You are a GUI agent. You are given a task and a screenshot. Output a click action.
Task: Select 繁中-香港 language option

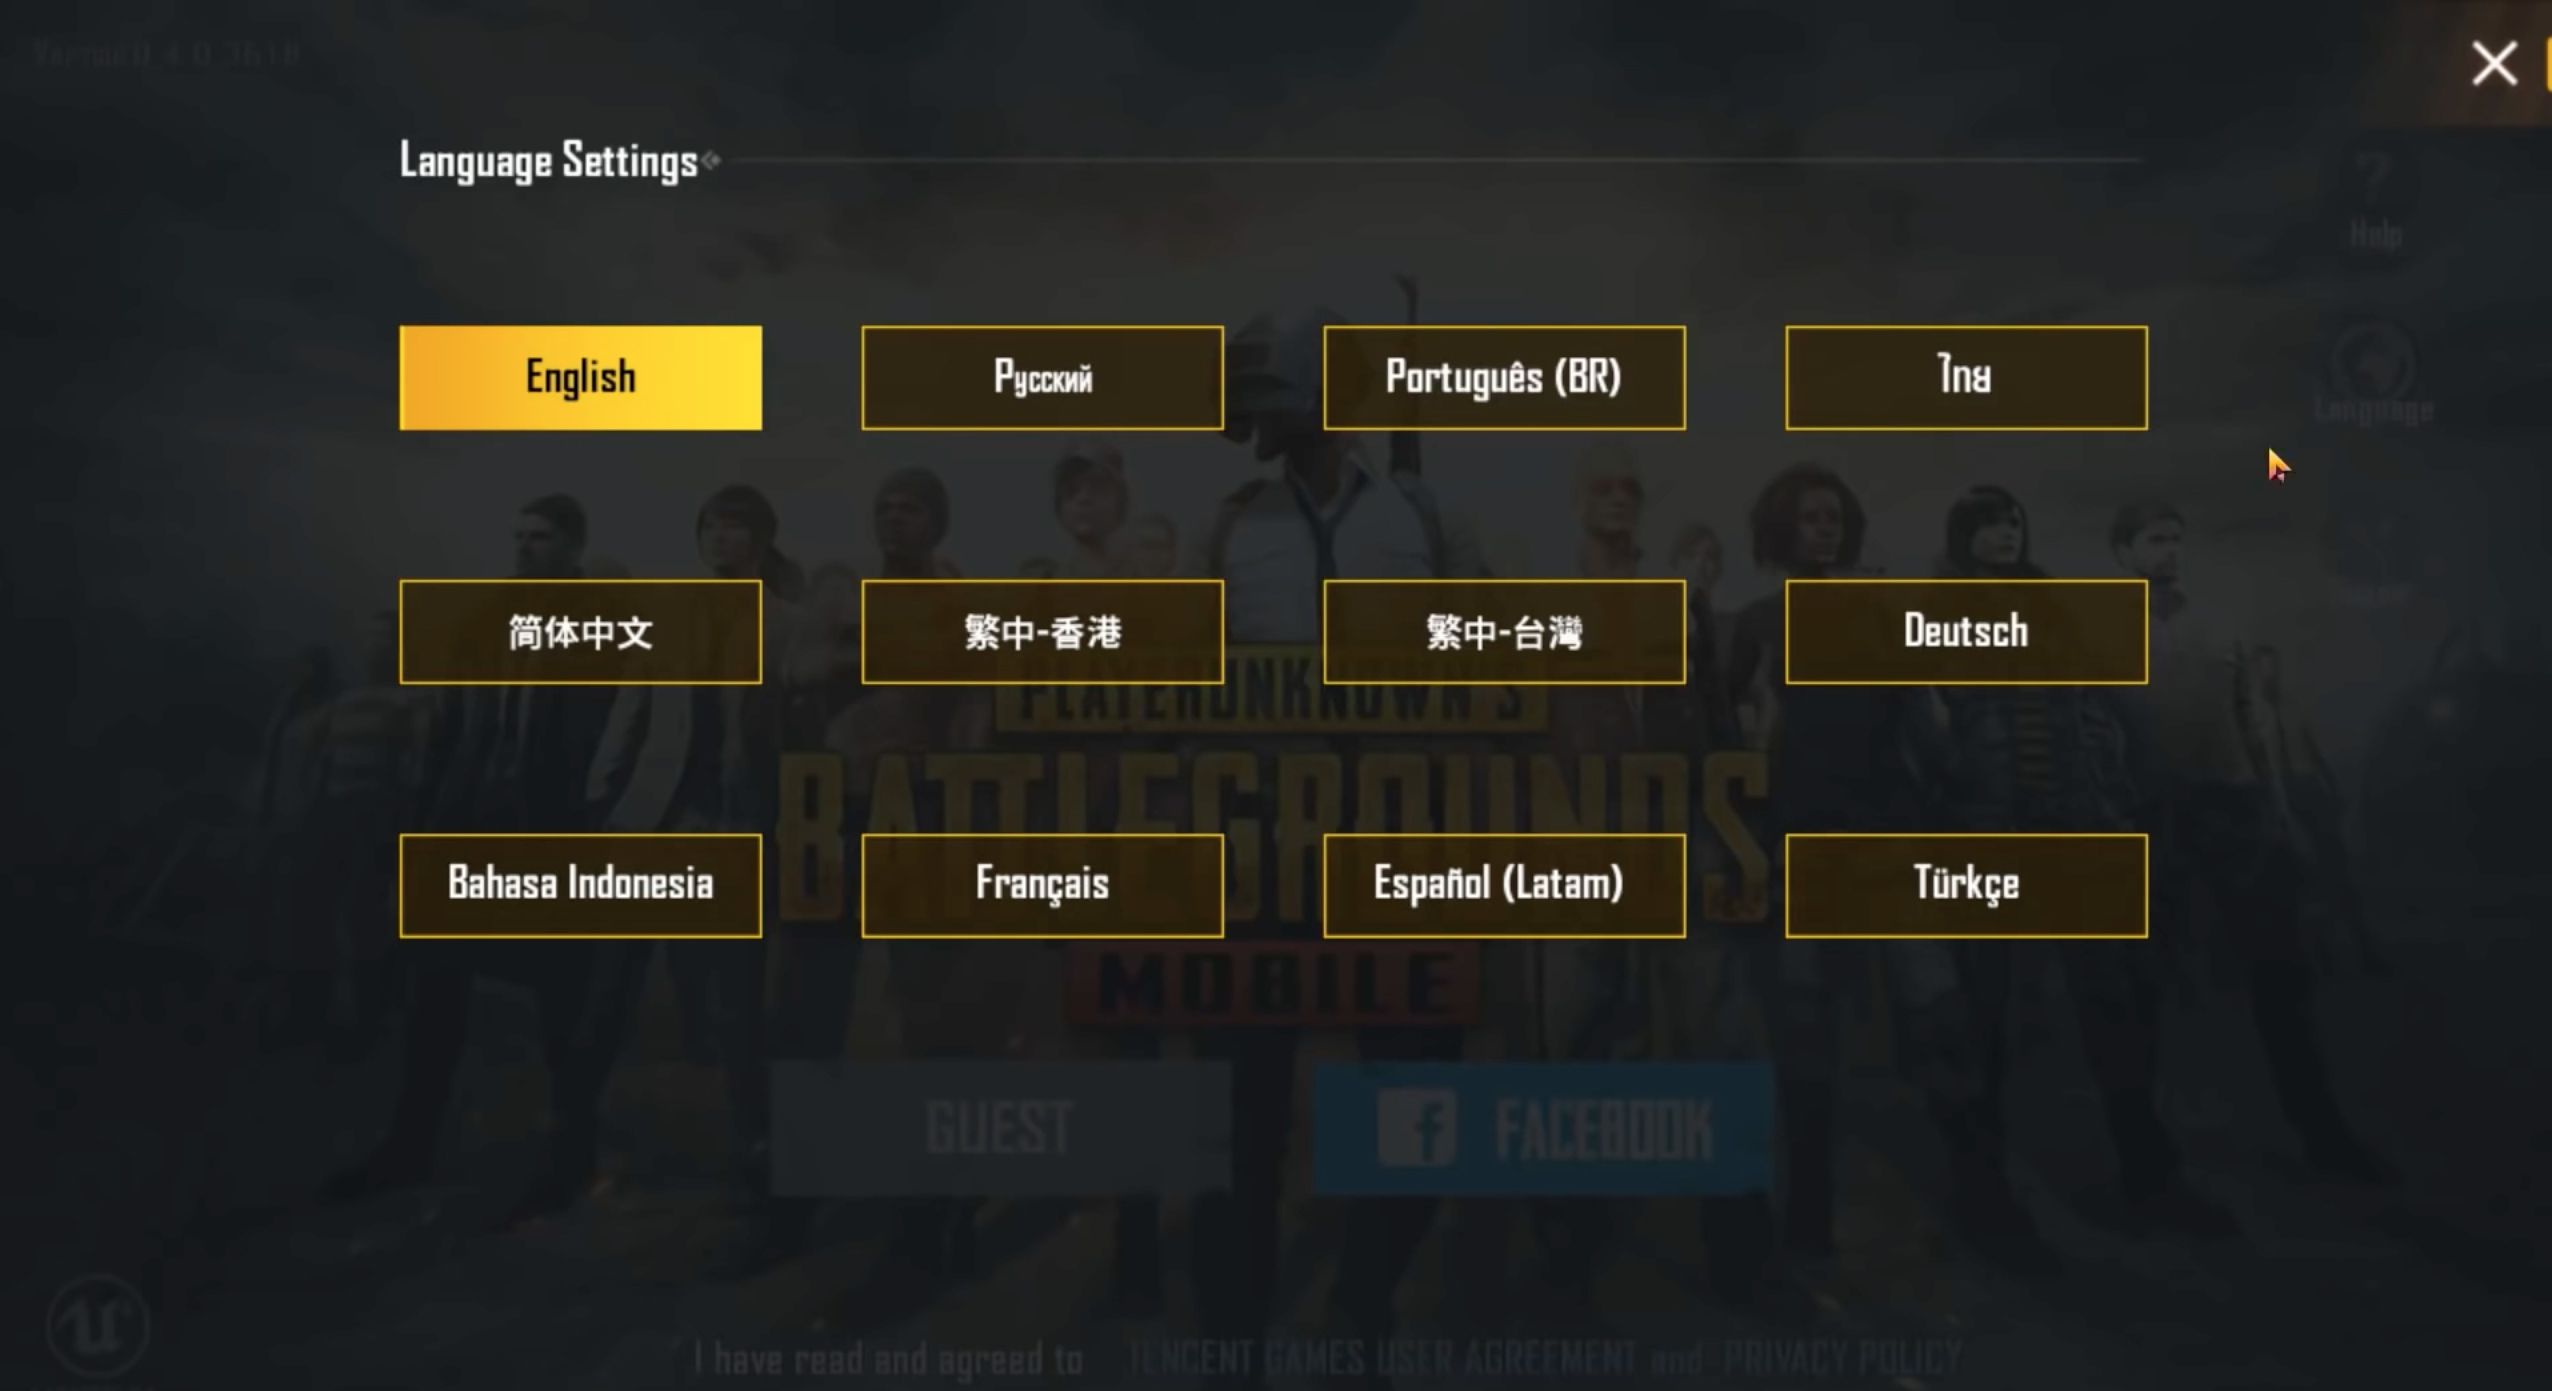pyautogui.click(x=1041, y=632)
